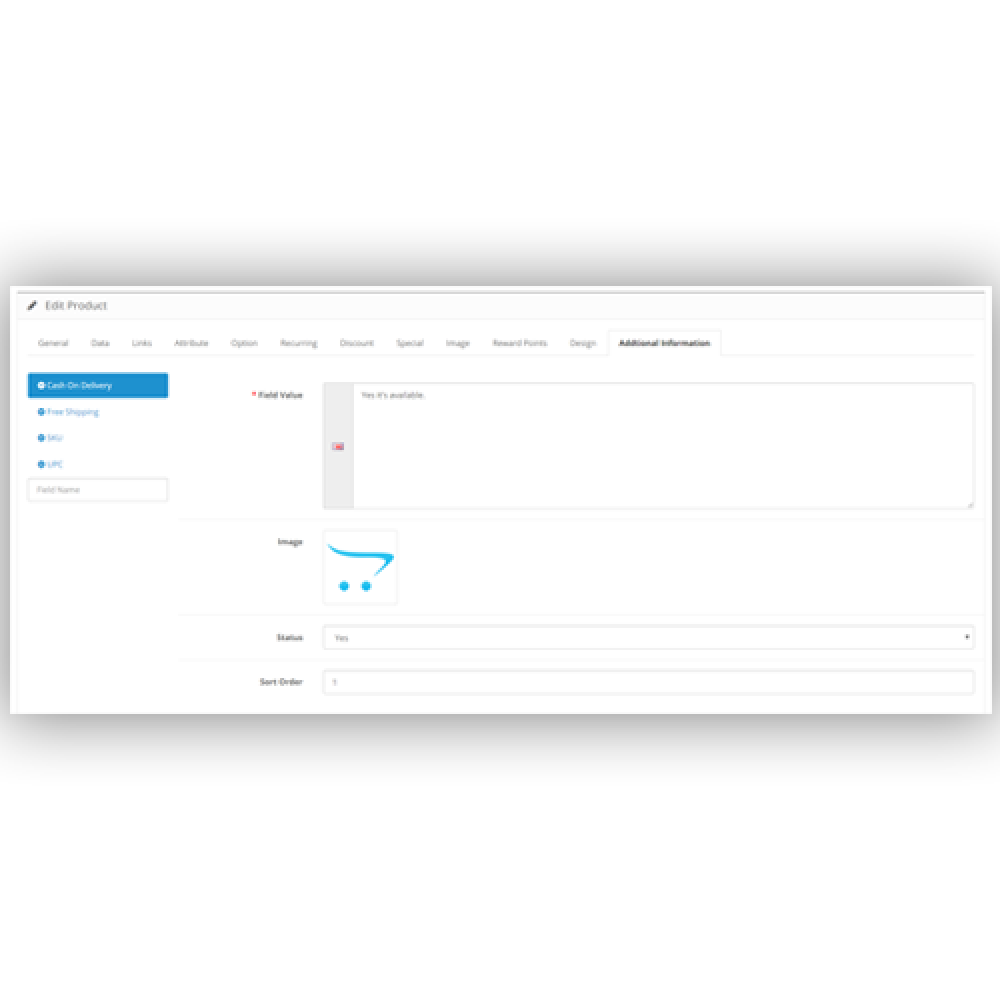The height and width of the screenshot is (1000, 1000).
Task: Click the gear icon beside Cash On Delivery
Action: [x=39, y=386]
